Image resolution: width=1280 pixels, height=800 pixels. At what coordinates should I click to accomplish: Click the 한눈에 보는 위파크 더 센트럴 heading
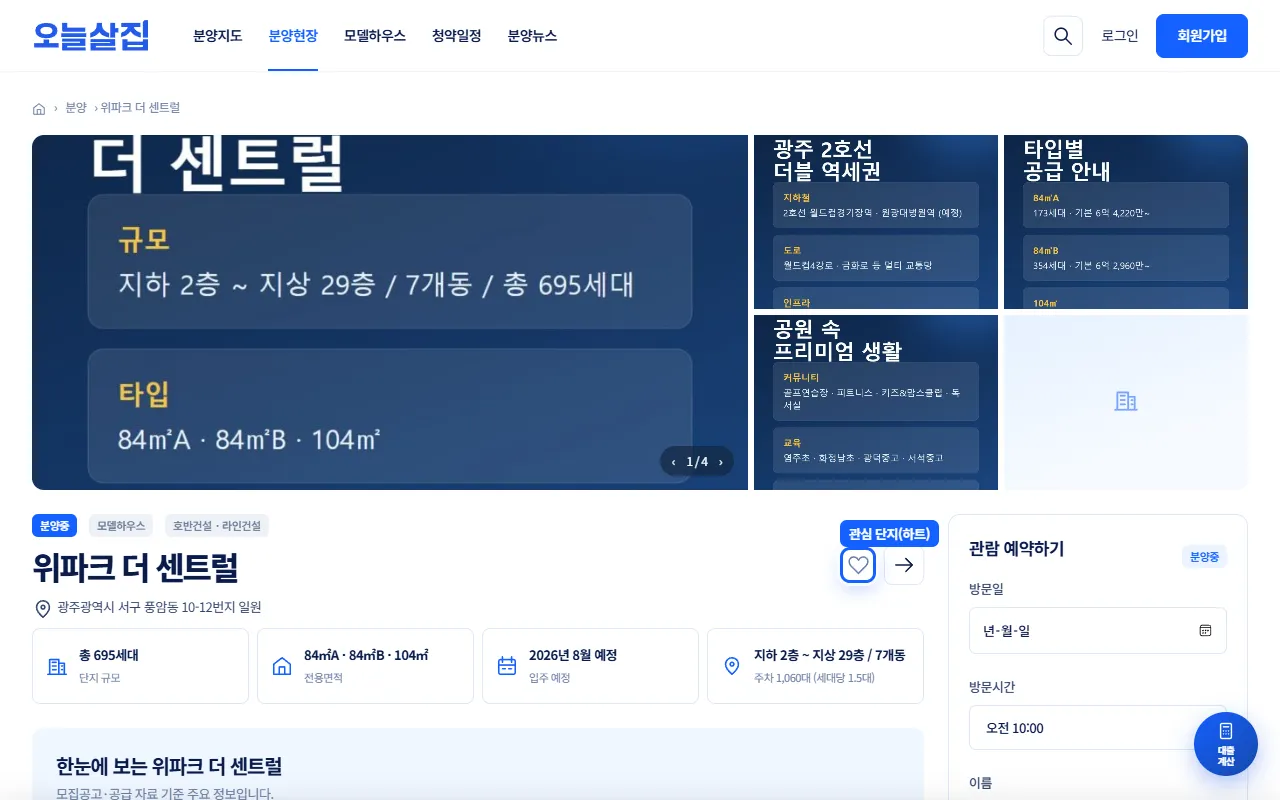click(169, 767)
